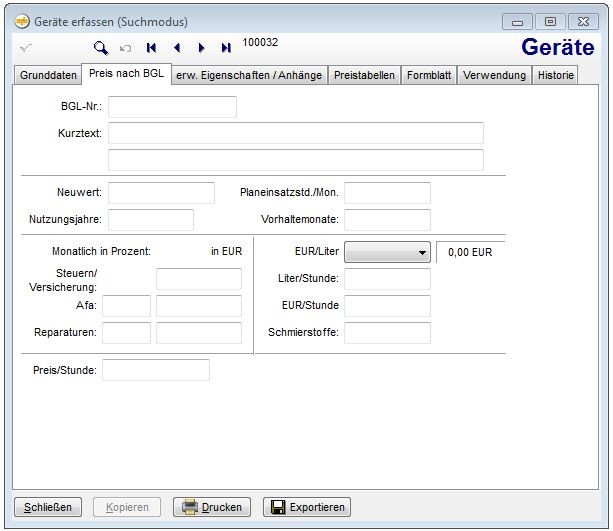The height and width of the screenshot is (531, 613).
Task: Click the magnifier search icon in toolbar
Action: pyautogui.click(x=100, y=47)
